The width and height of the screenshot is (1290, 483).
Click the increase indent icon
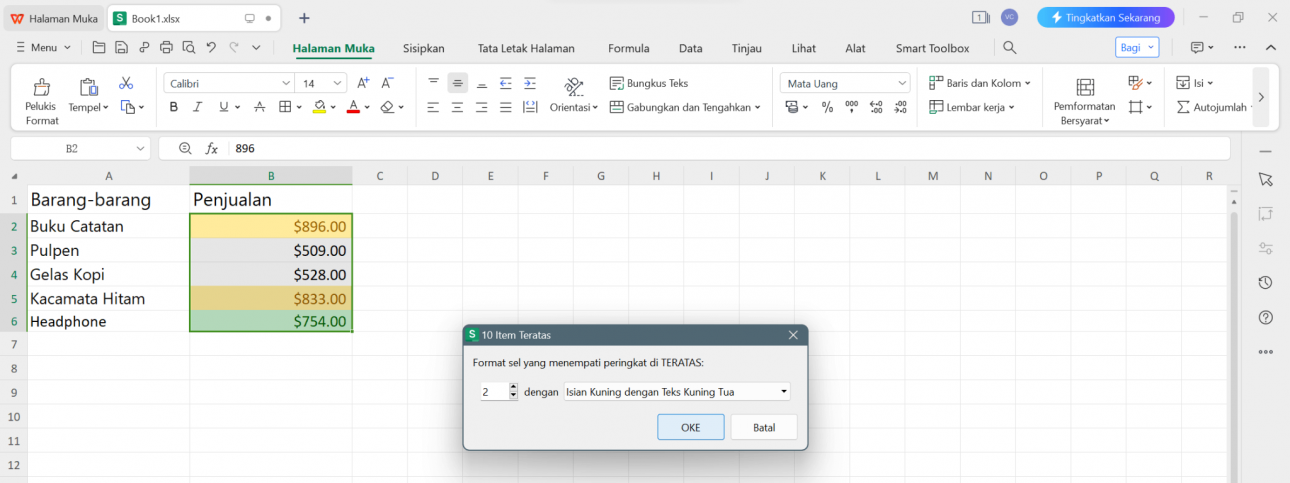[529, 83]
